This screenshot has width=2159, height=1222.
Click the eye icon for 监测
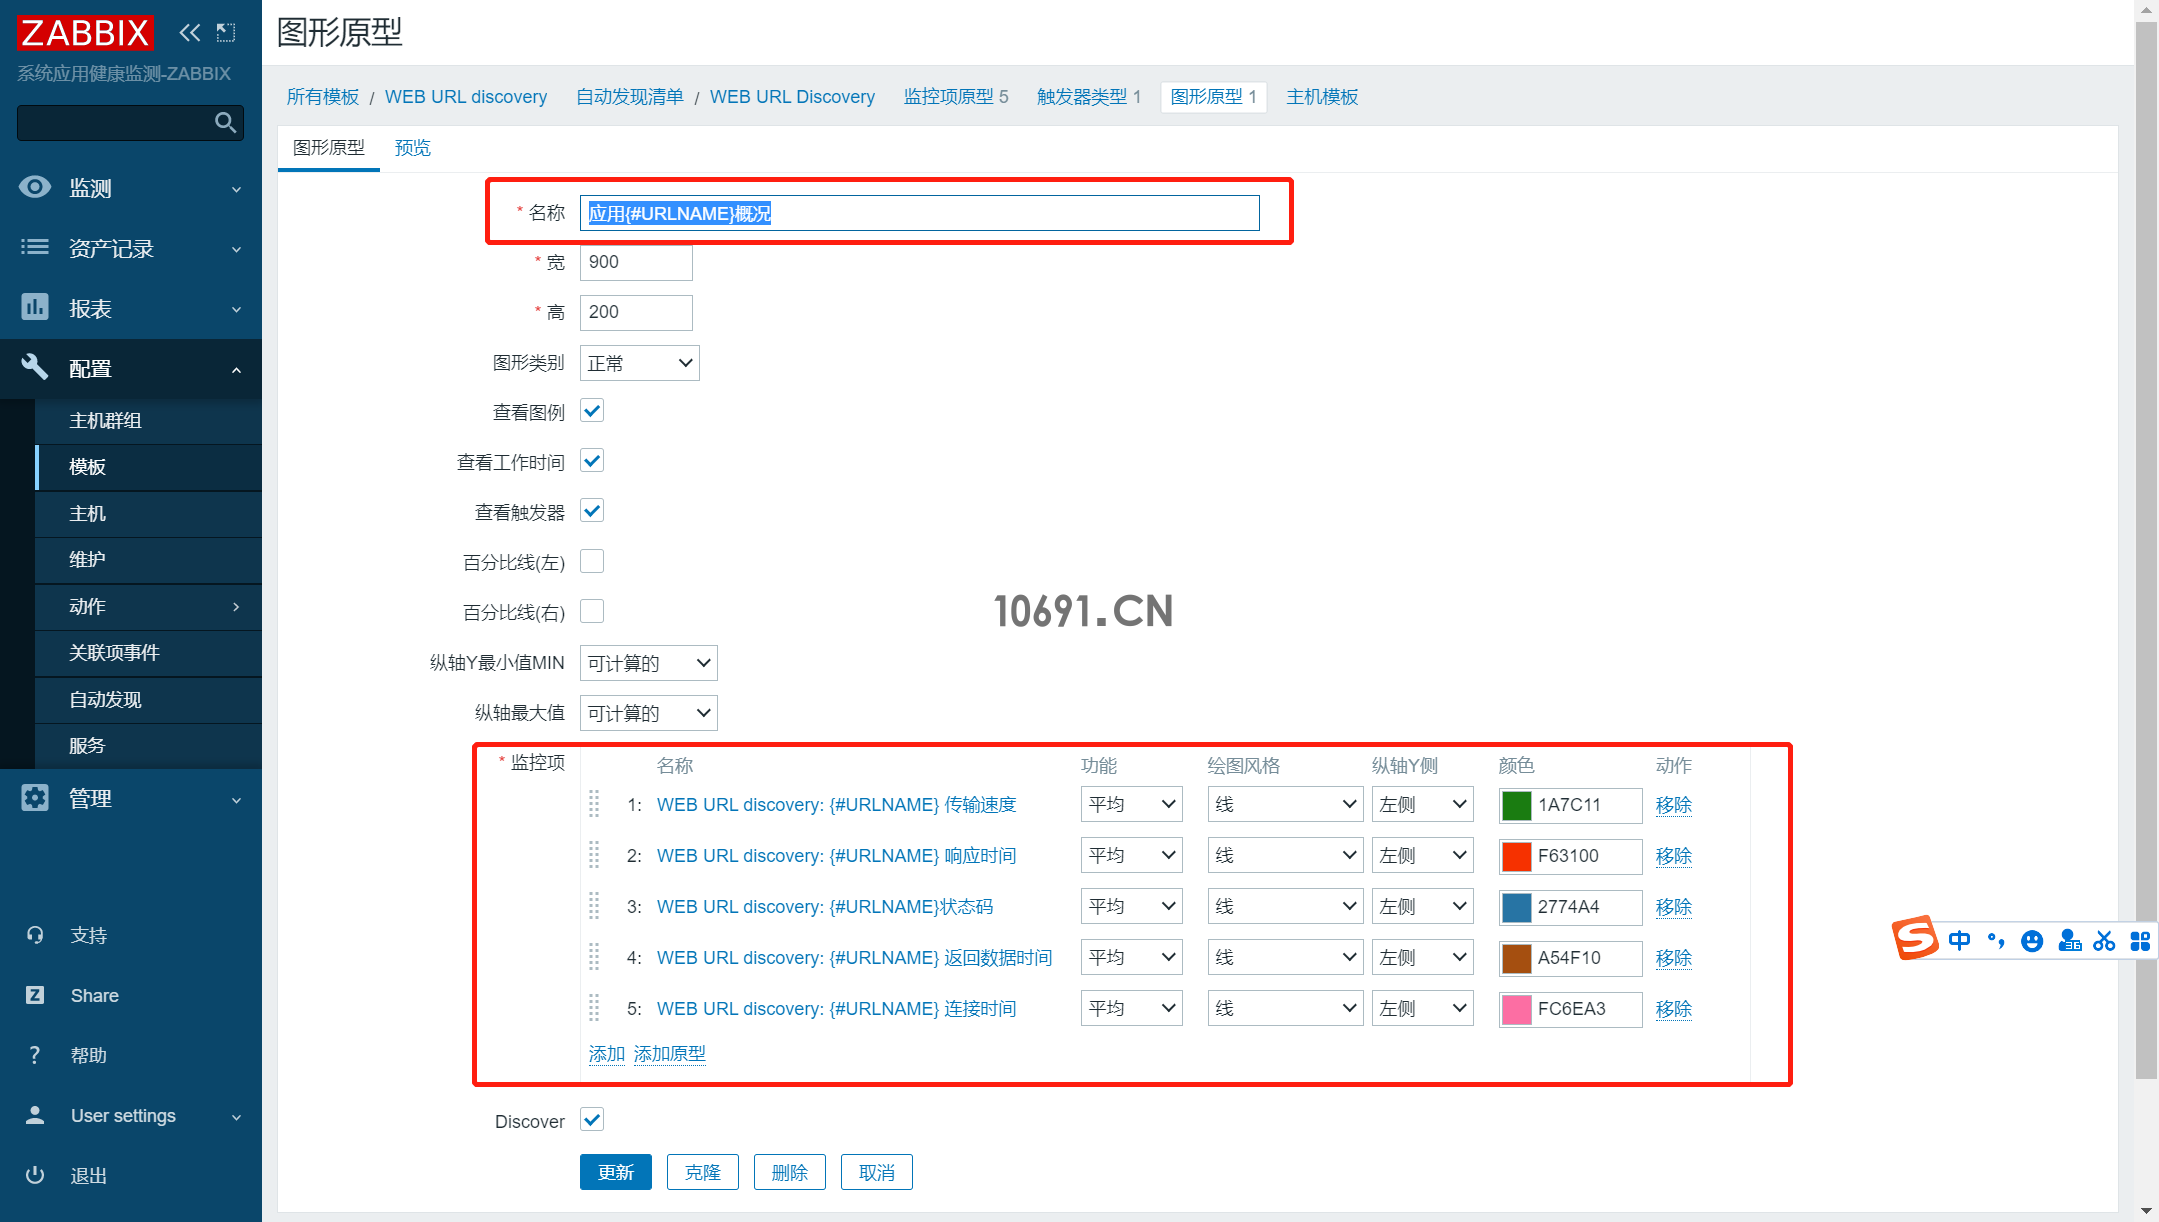pyautogui.click(x=35, y=187)
